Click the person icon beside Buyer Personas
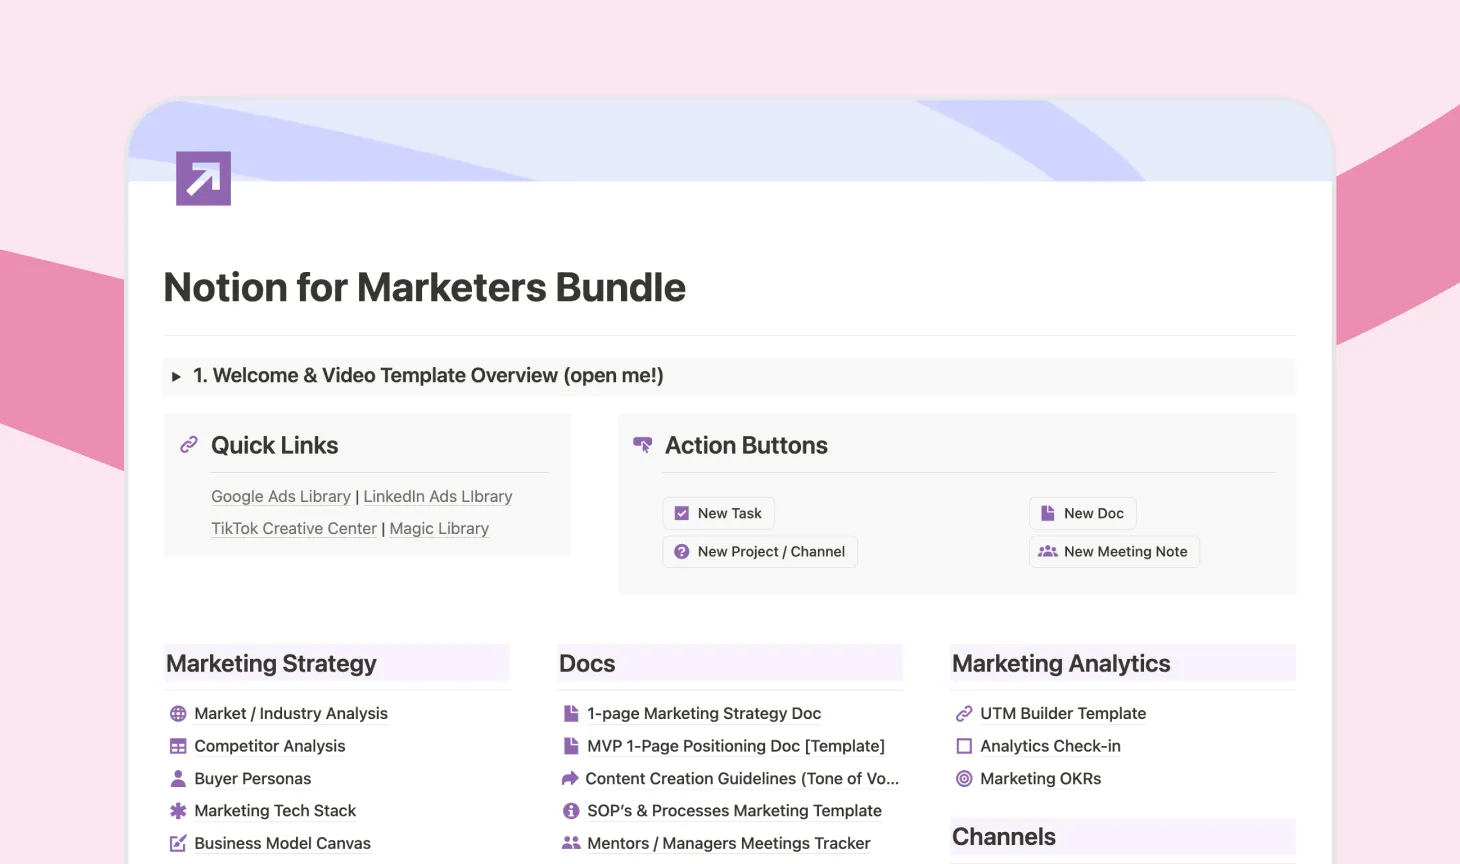 (177, 778)
